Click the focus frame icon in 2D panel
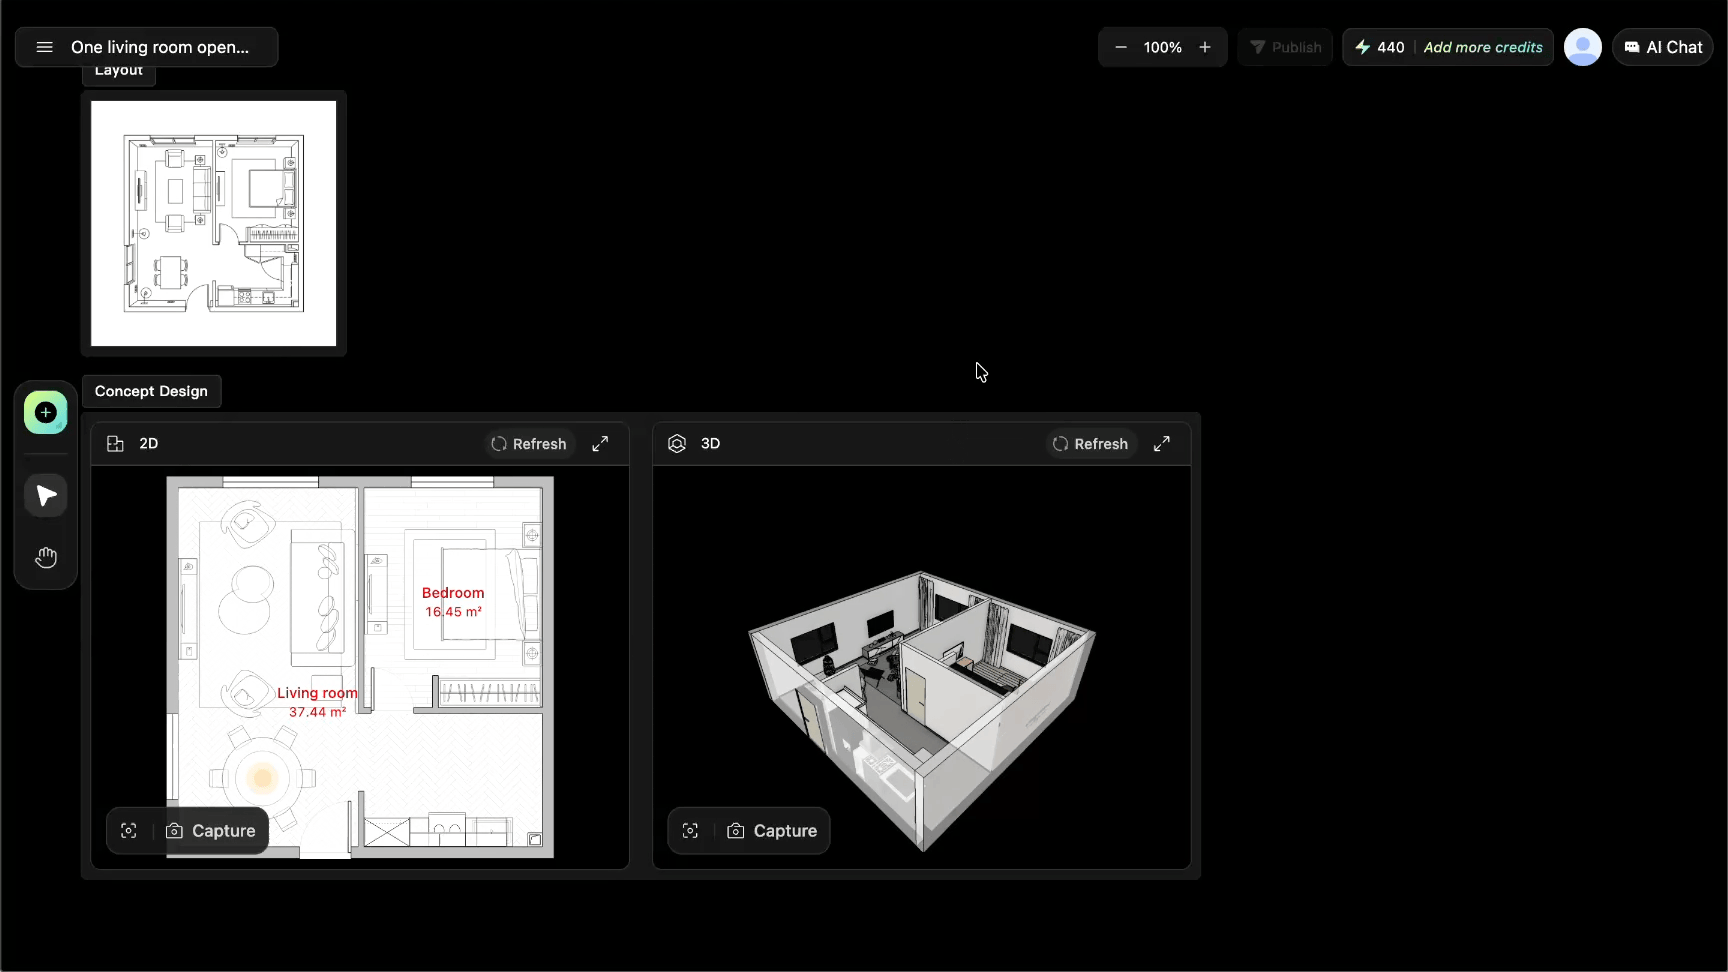Screen dimensions: 1728x972 (x=129, y=831)
